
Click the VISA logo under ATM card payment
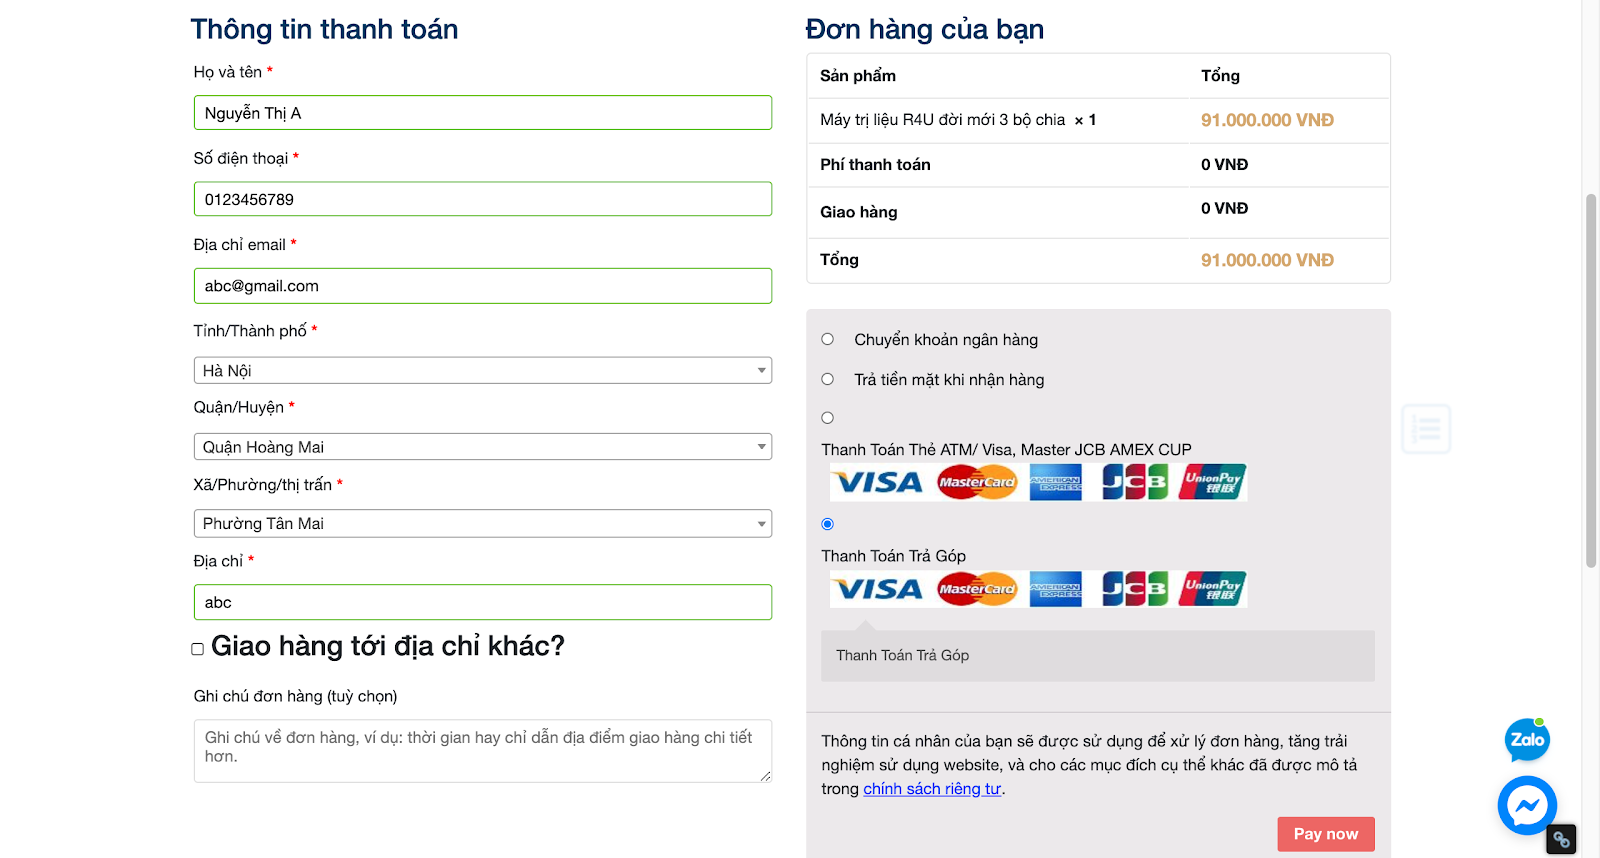(x=879, y=483)
